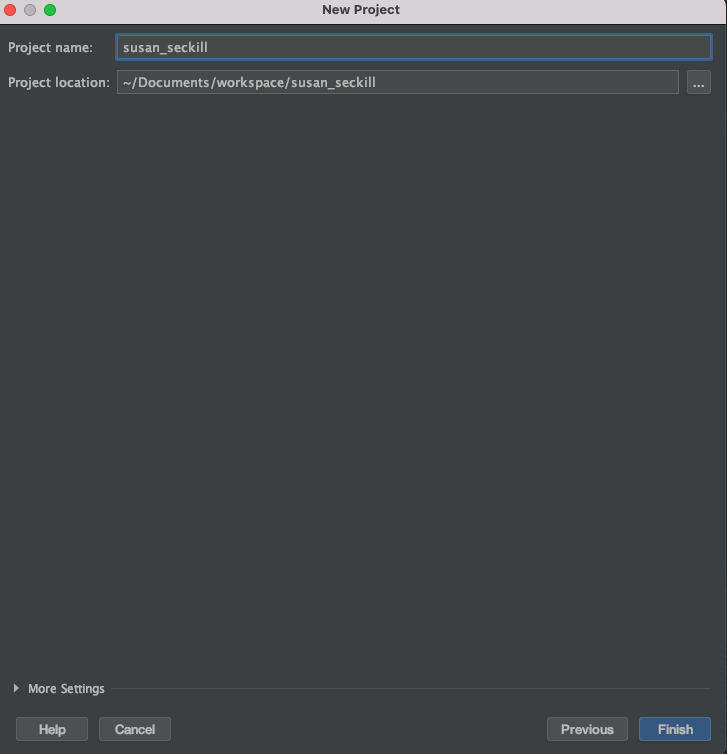Click the separator line beside More Settings
The image size is (727, 754).
pyautogui.click(x=411, y=689)
